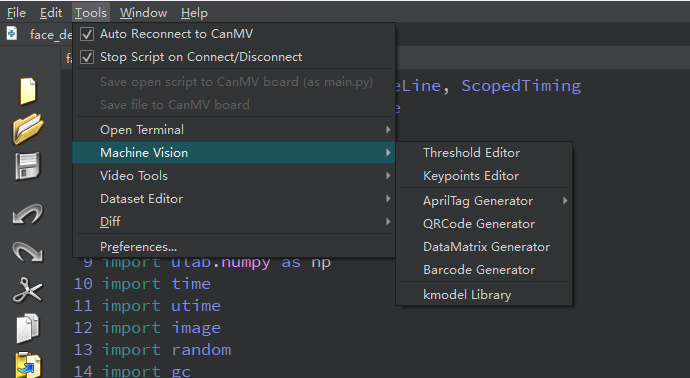690x378 pixels.
Task: Expand the Diff submenu
Action: pyautogui.click(x=234, y=221)
